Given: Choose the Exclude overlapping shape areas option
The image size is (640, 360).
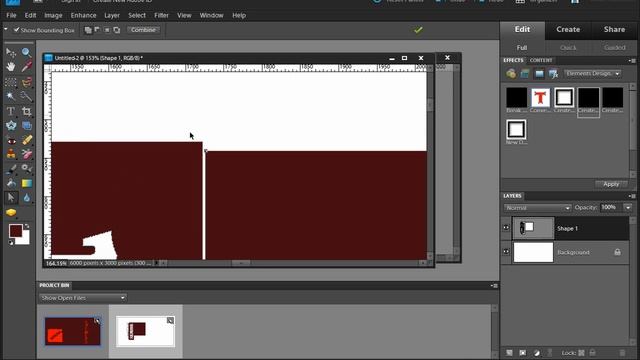Looking at the screenshot, I should click(117, 30).
